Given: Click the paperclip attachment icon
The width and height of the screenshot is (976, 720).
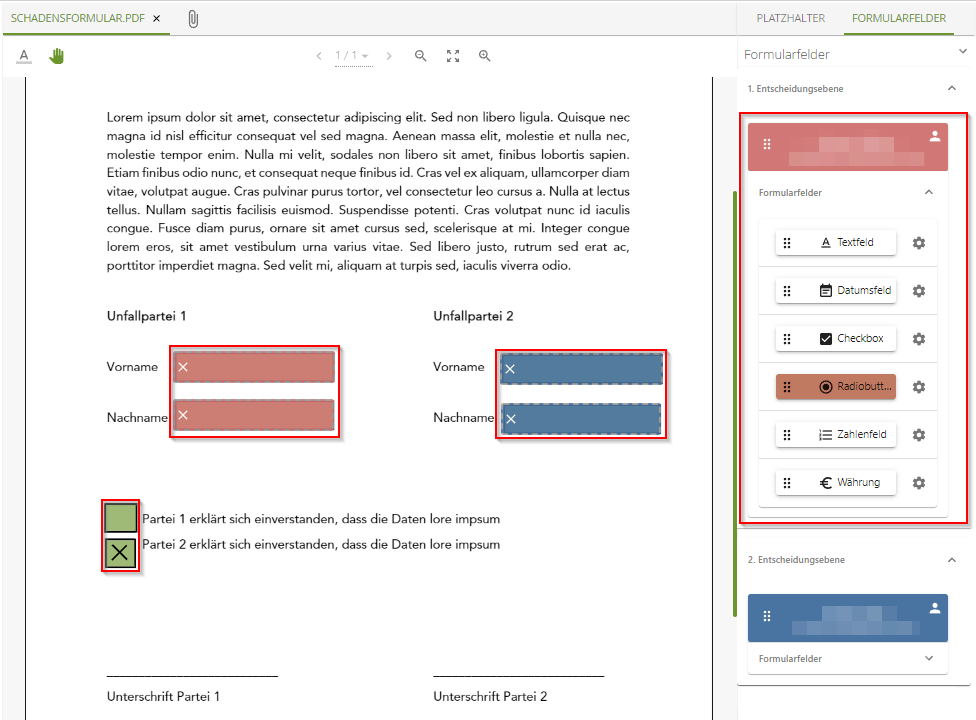Looking at the screenshot, I should coord(193,19).
